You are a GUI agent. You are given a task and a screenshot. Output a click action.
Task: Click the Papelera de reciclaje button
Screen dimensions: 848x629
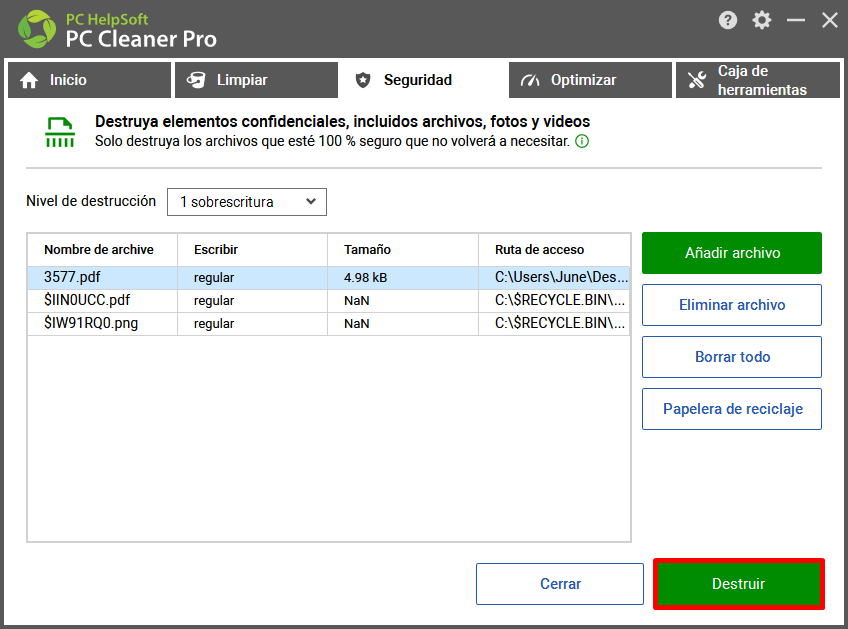tap(732, 409)
